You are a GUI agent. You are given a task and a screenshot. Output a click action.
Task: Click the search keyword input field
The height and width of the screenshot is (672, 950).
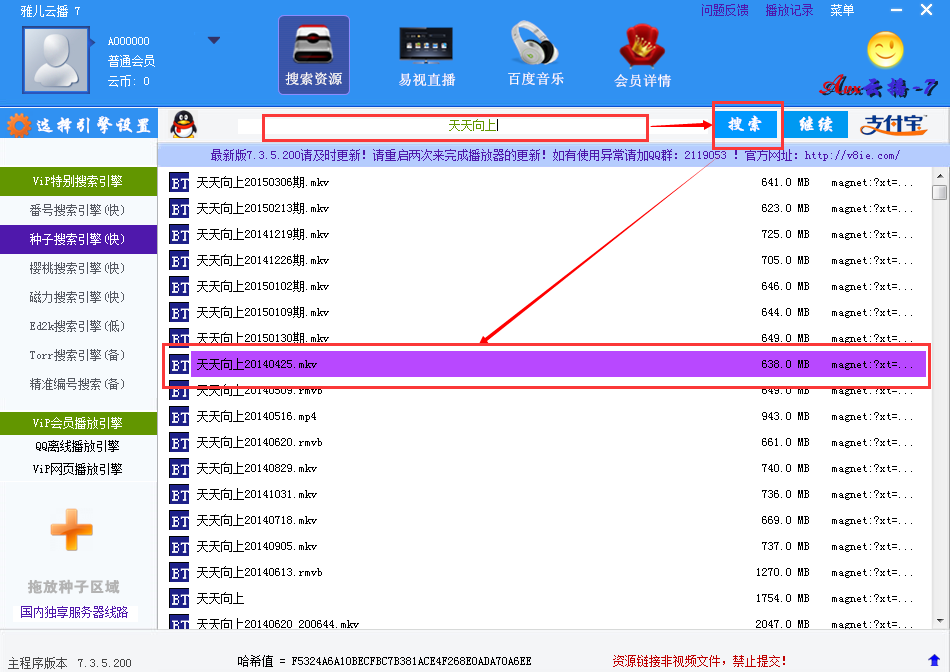click(x=455, y=127)
